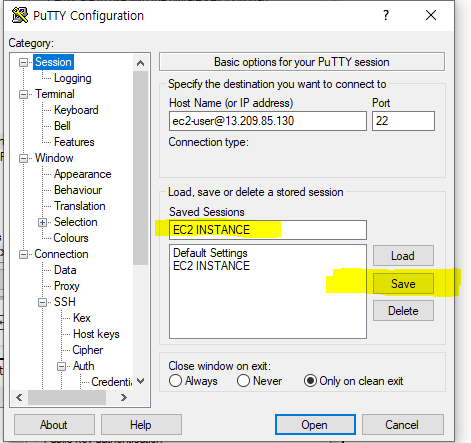Screen dimensions: 471x443
Task: Click the Saved Sessions name field
Action: coord(268,230)
